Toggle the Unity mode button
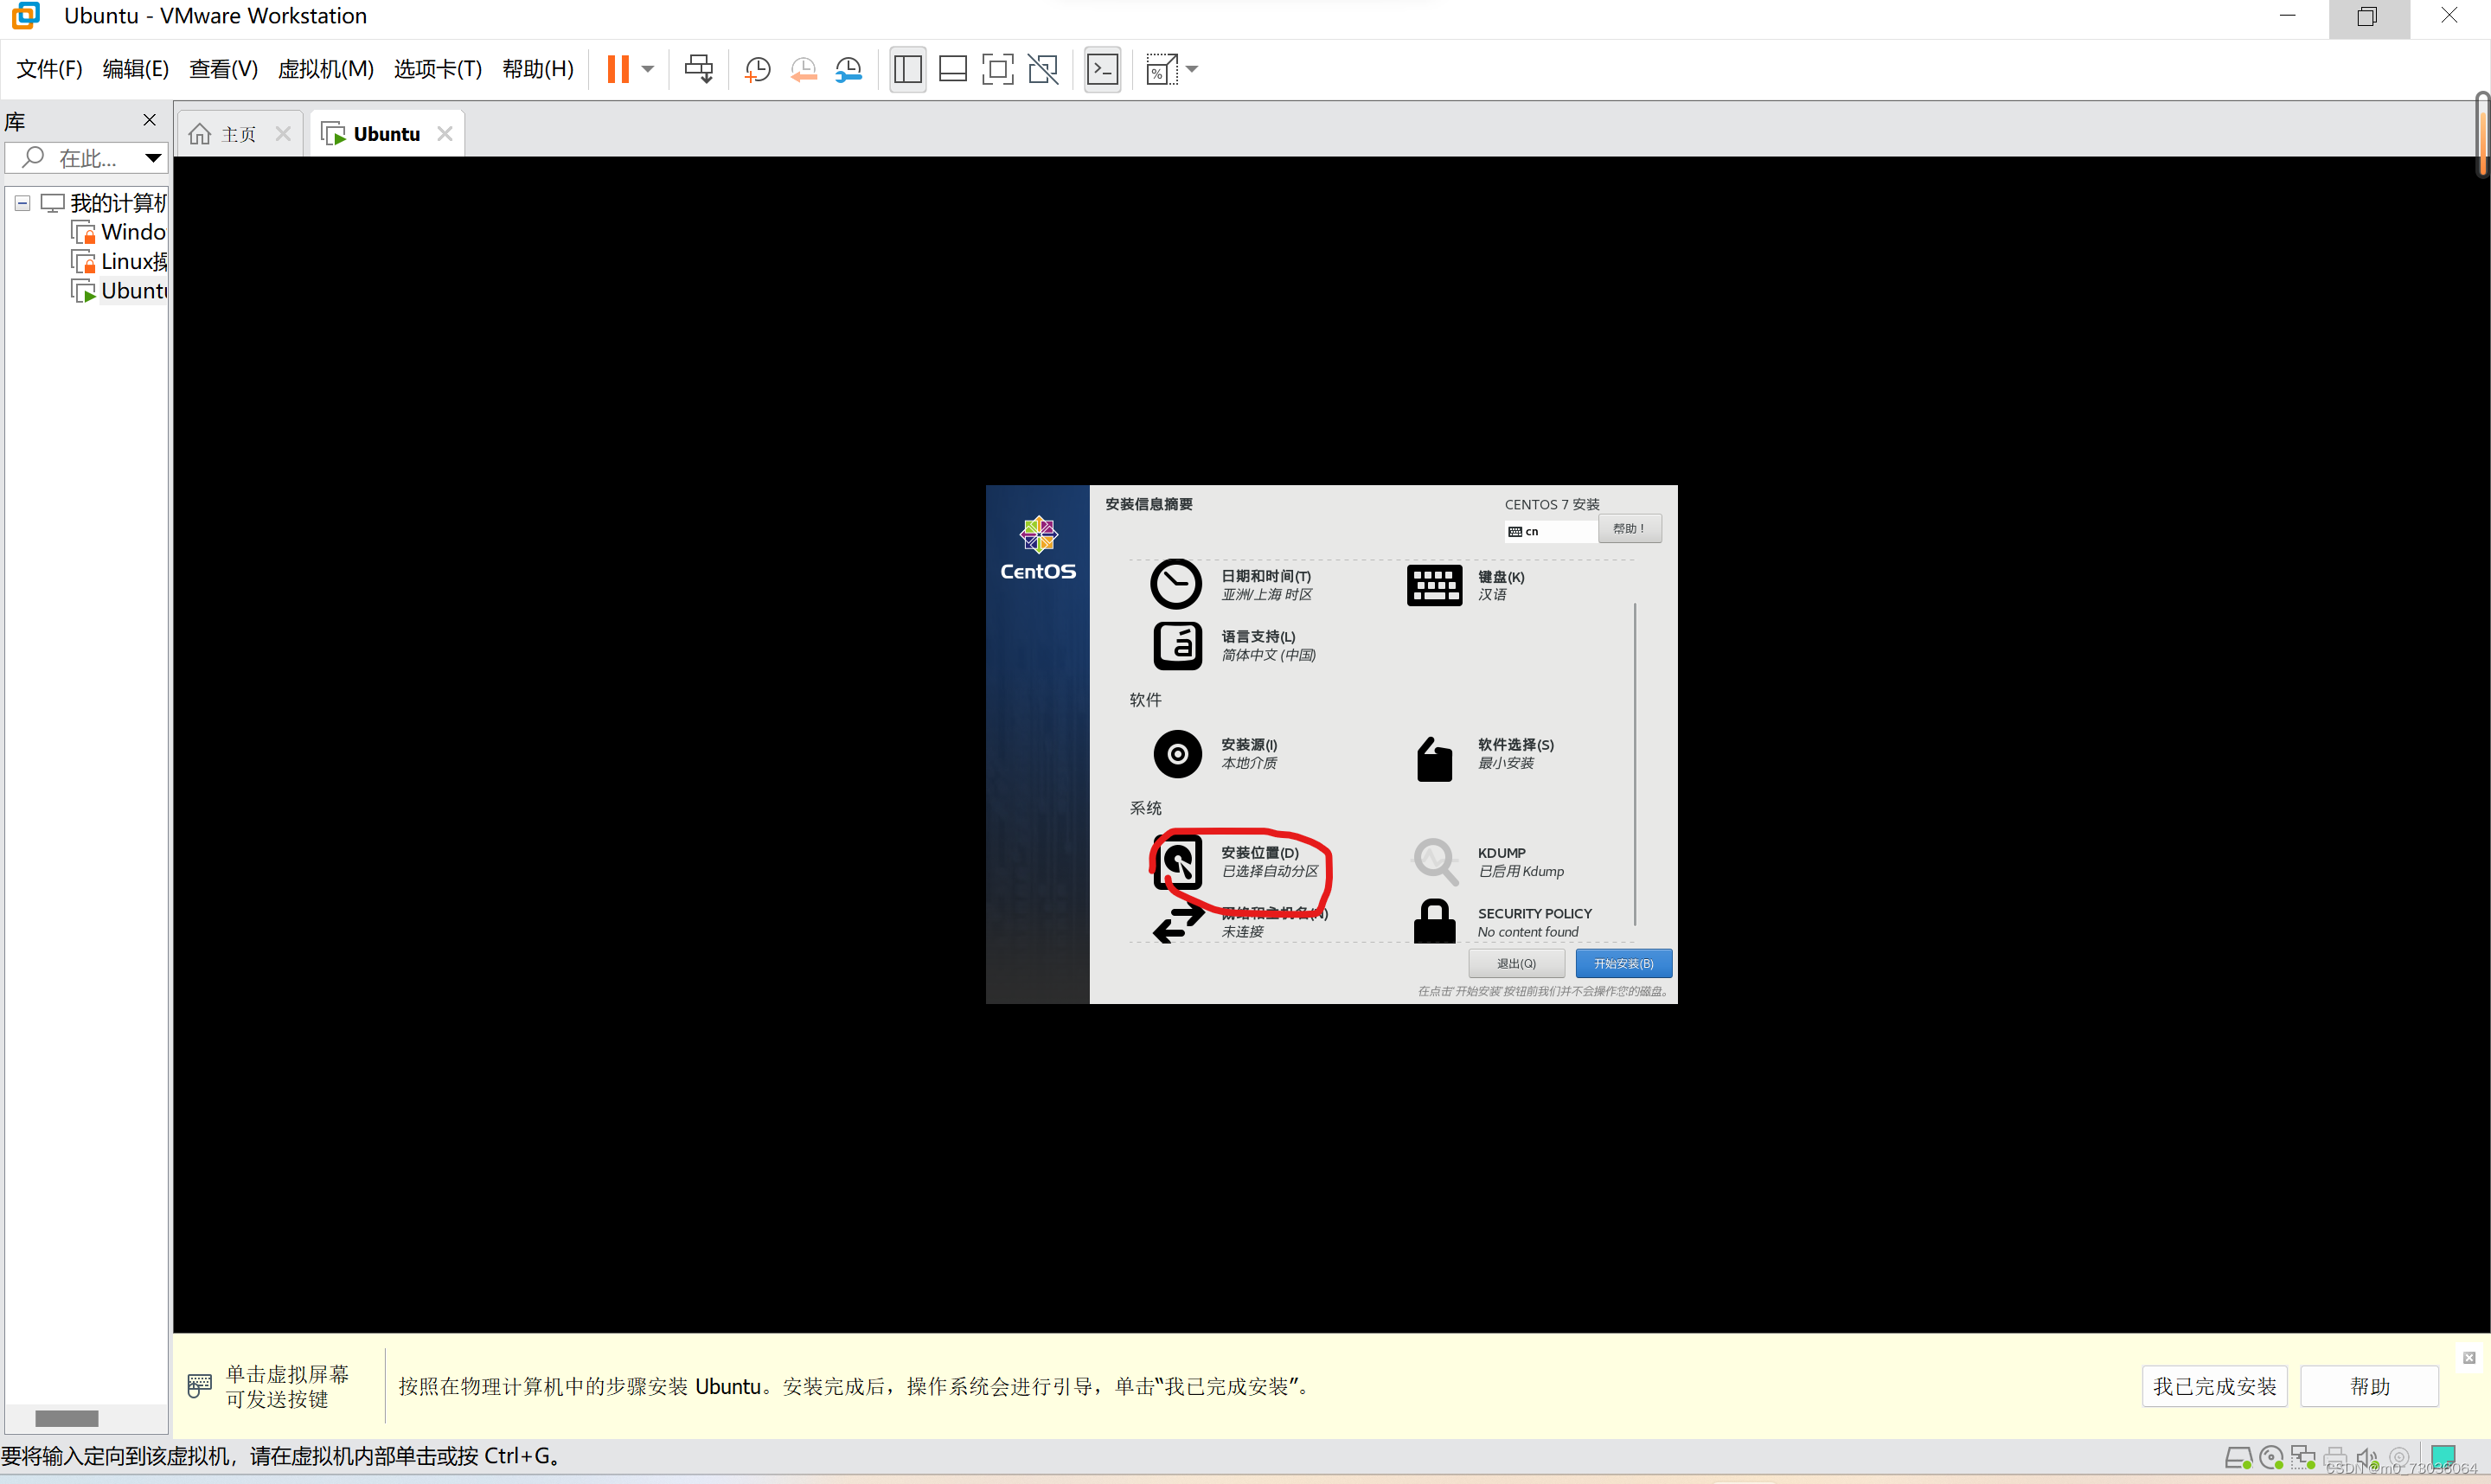The width and height of the screenshot is (2491, 1484). click(x=1043, y=69)
